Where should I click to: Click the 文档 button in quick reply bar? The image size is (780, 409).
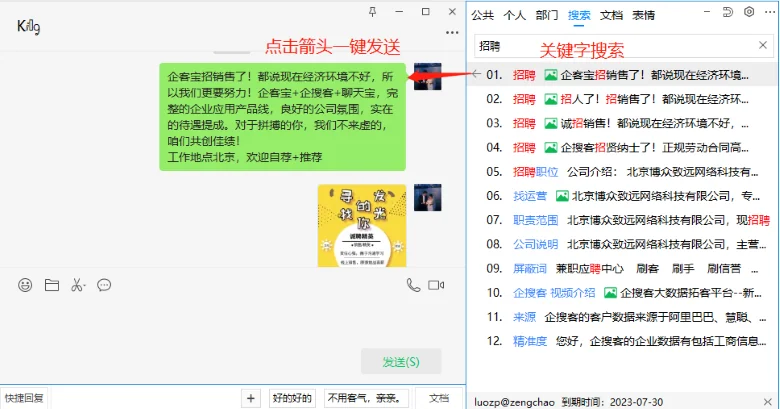[x=439, y=398]
